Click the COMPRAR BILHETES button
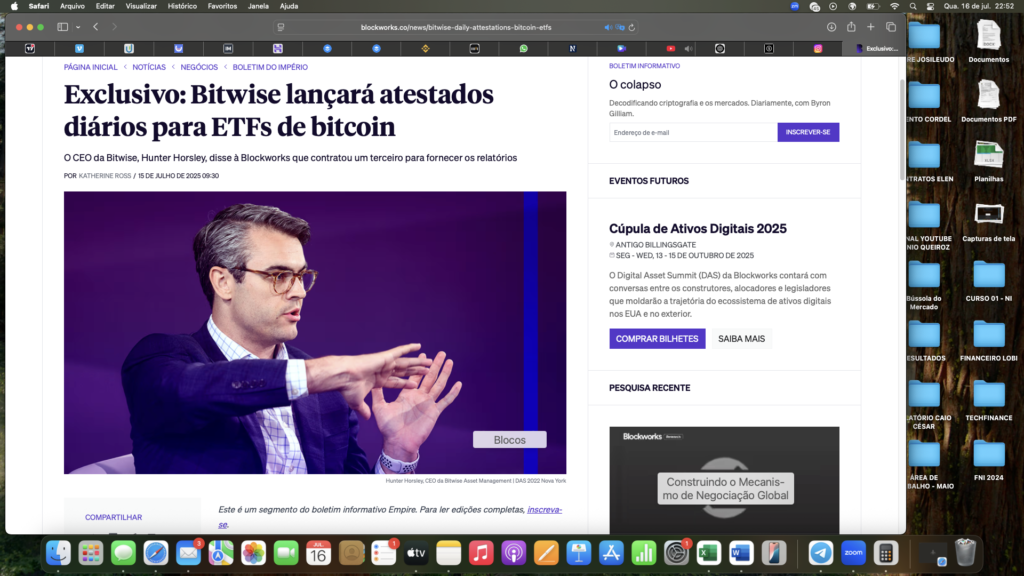This screenshot has width=1024, height=576. (657, 339)
